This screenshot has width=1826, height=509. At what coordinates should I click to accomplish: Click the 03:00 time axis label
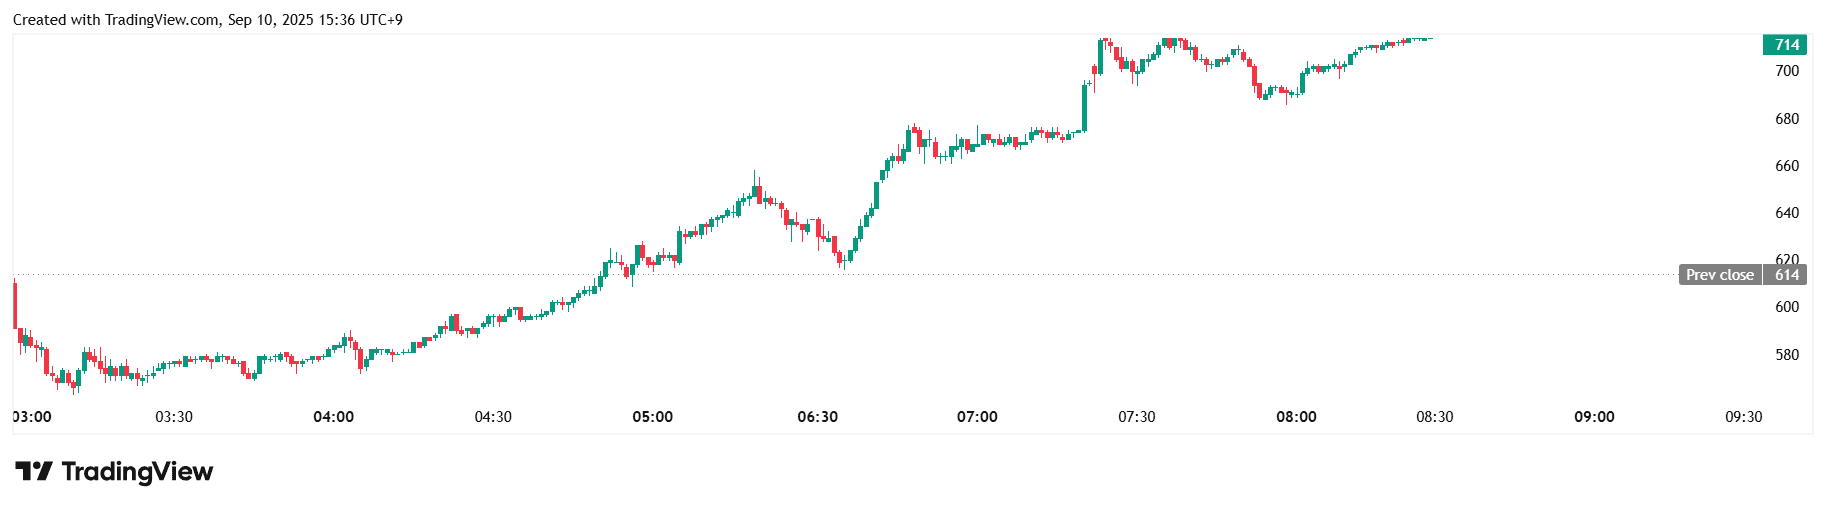coord(32,417)
